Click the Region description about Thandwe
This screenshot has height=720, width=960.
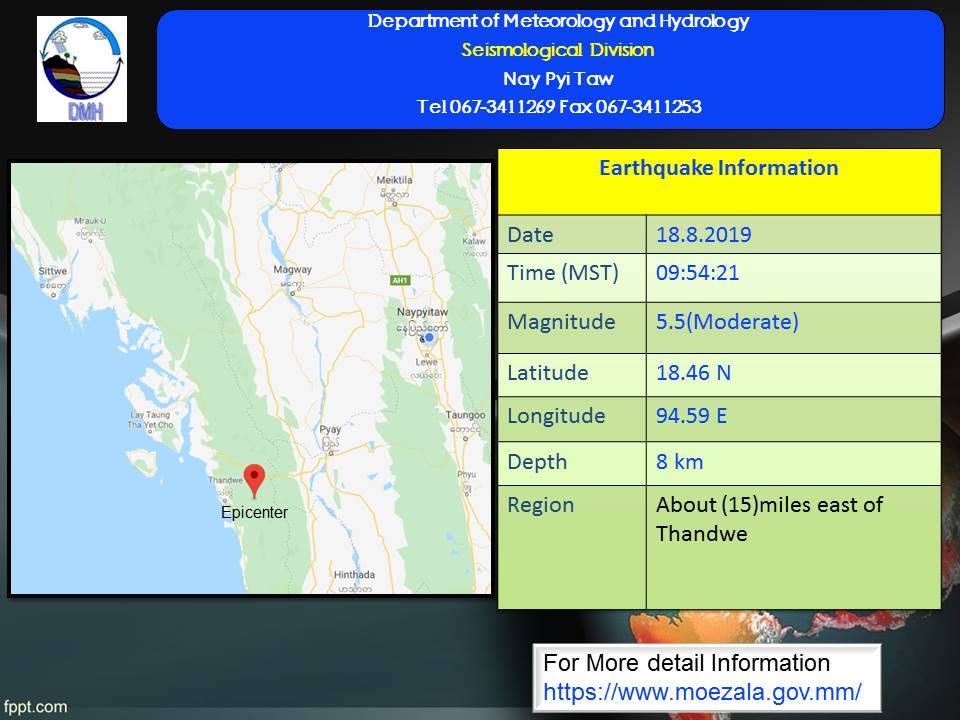(x=768, y=518)
